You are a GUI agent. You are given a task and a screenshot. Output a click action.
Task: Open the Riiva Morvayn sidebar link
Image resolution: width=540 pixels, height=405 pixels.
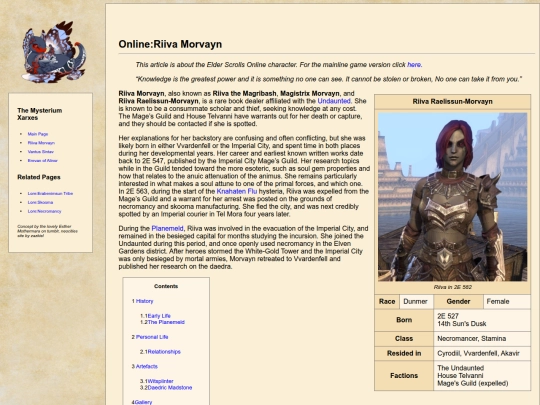click(x=41, y=143)
